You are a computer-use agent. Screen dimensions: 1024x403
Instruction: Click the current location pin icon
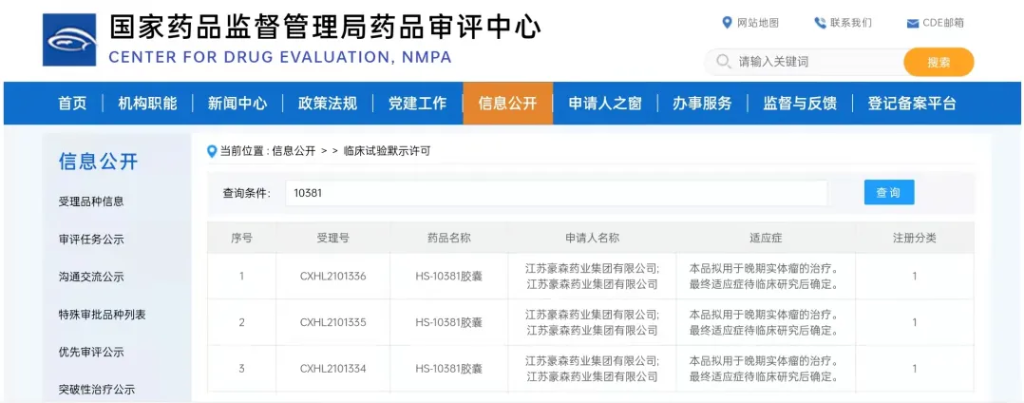211,151
